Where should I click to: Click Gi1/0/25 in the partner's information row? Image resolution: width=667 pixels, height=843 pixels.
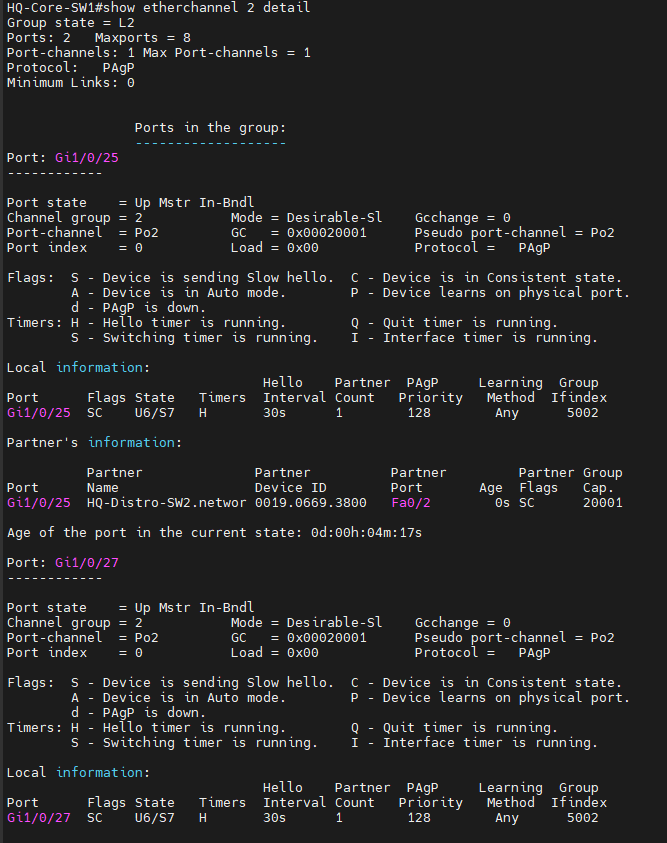coord(39,503)
